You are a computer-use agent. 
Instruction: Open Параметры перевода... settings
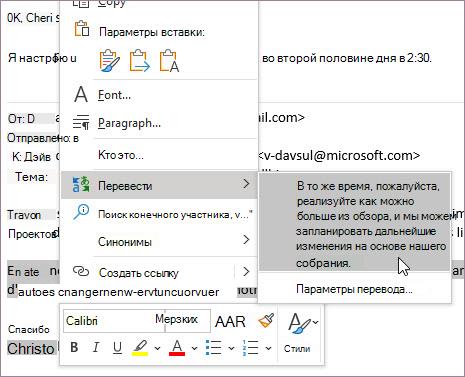(354, 289)
